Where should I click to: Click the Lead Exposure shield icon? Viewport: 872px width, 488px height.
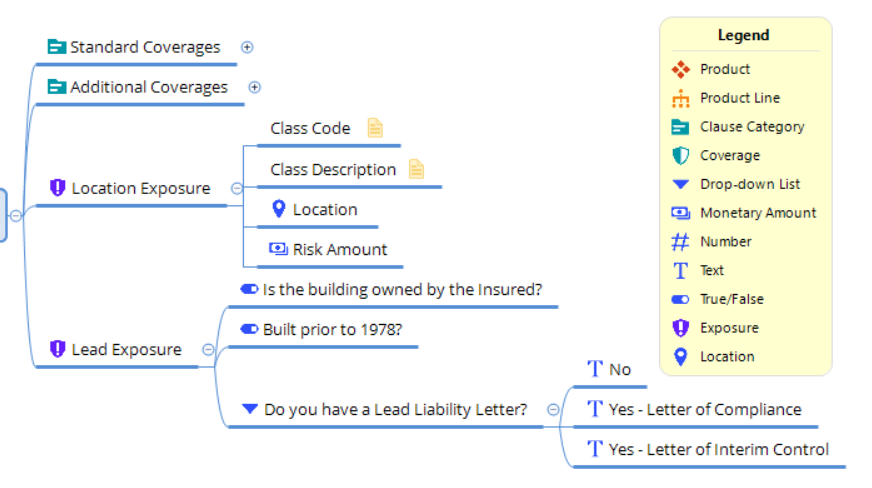pyautogui.click(x=57, y=349)
